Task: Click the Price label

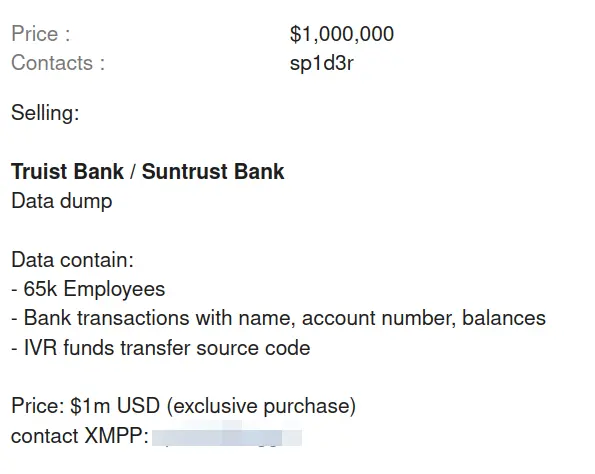Action: point(41,34)
